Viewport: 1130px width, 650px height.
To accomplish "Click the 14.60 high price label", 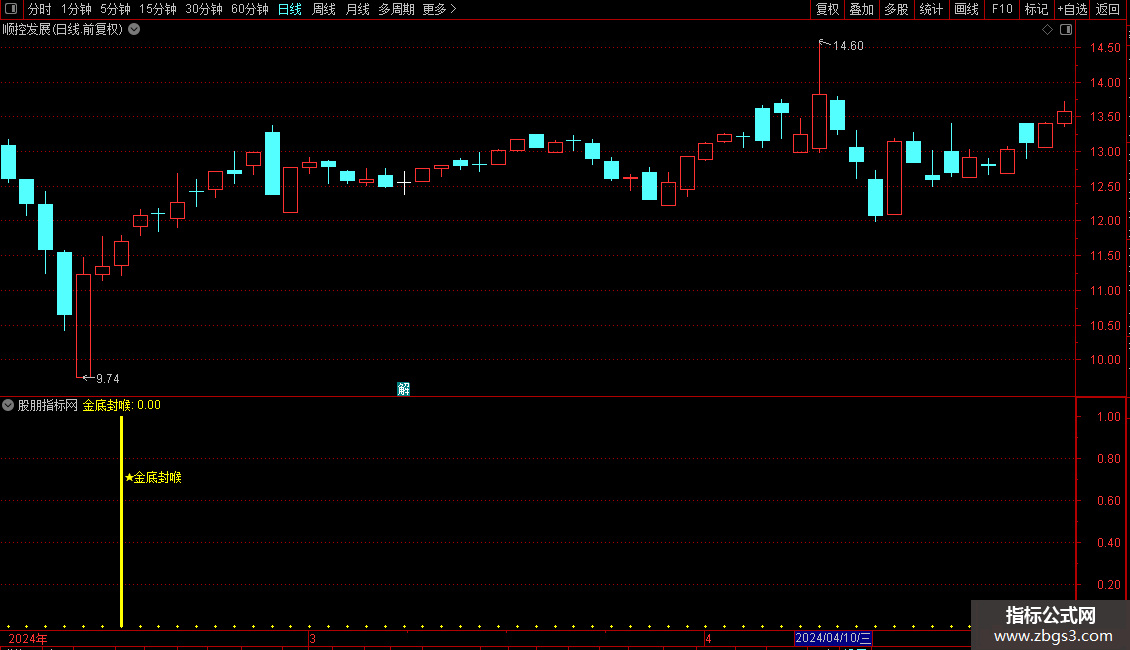I will (x=848, y=45).
